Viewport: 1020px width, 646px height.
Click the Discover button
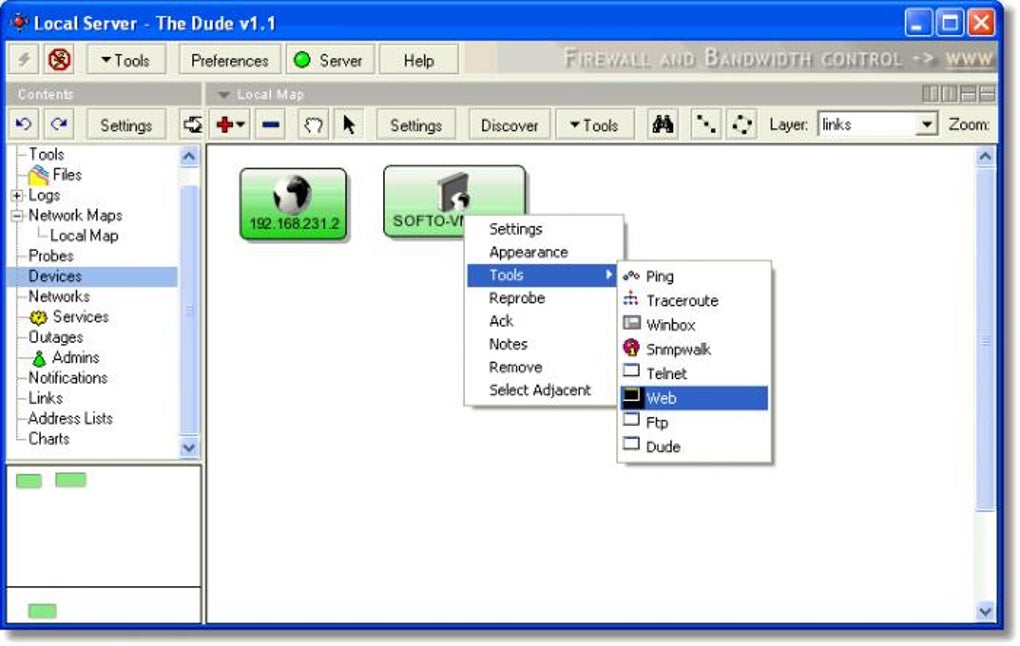tap(509, 124)
